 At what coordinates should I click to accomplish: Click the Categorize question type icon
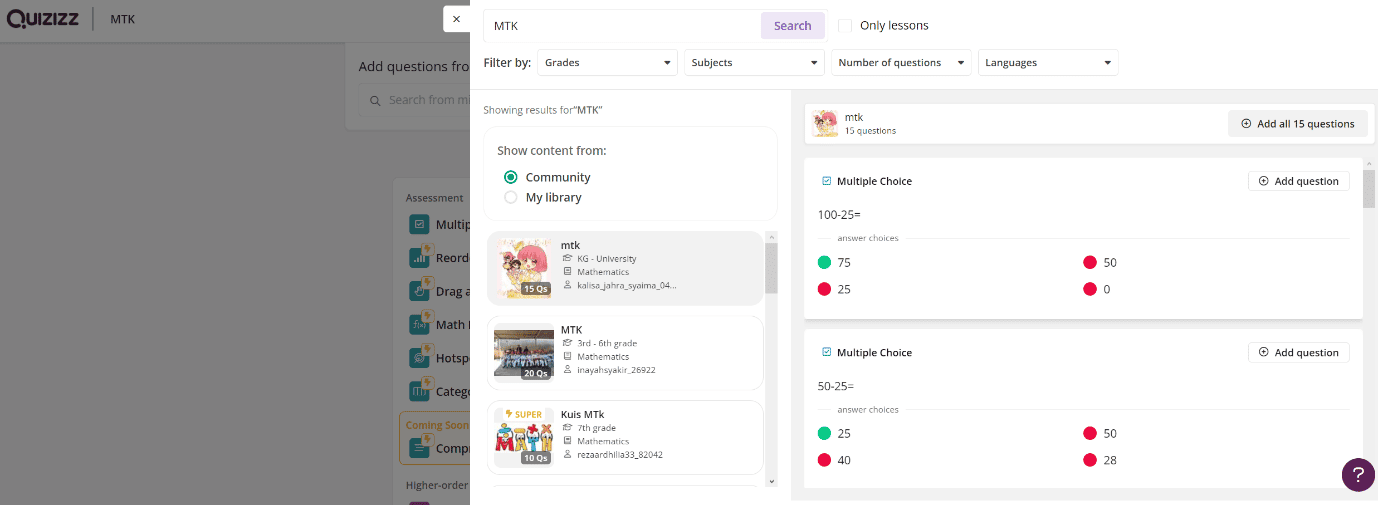(x=420, y=391)
